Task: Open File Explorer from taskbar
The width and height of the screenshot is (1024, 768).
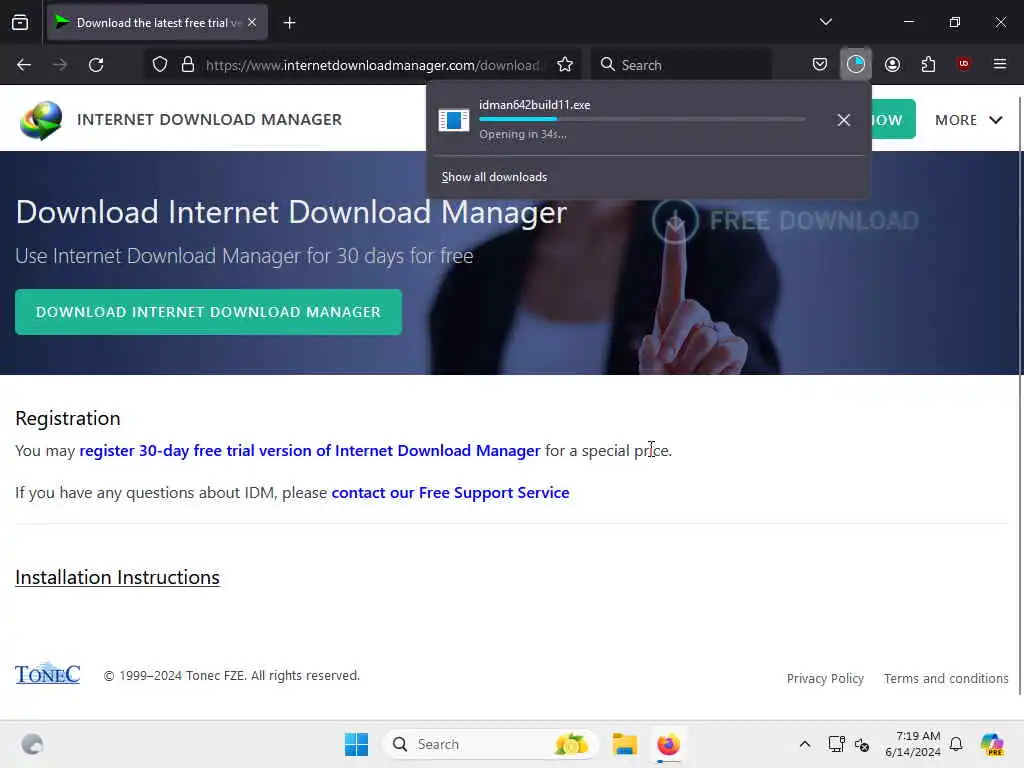Action: click(x=624, y=744)
